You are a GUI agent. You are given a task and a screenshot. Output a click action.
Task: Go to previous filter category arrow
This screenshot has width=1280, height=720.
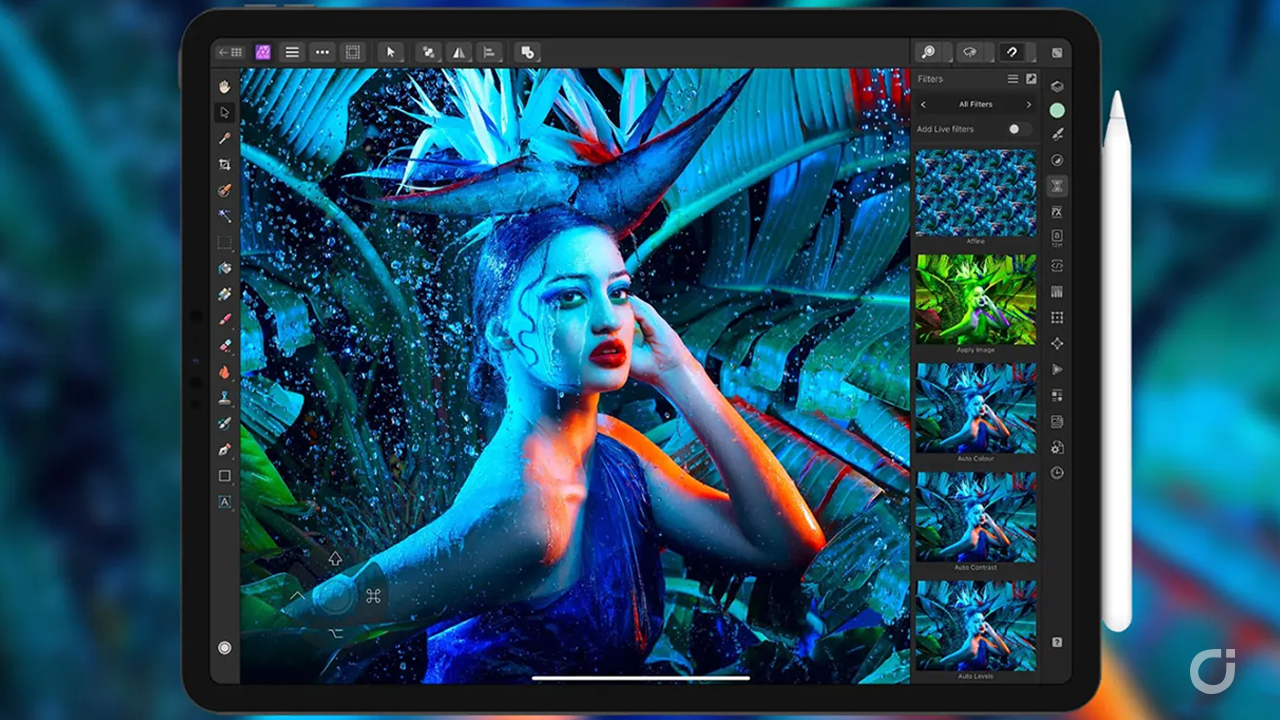(923, 104)
